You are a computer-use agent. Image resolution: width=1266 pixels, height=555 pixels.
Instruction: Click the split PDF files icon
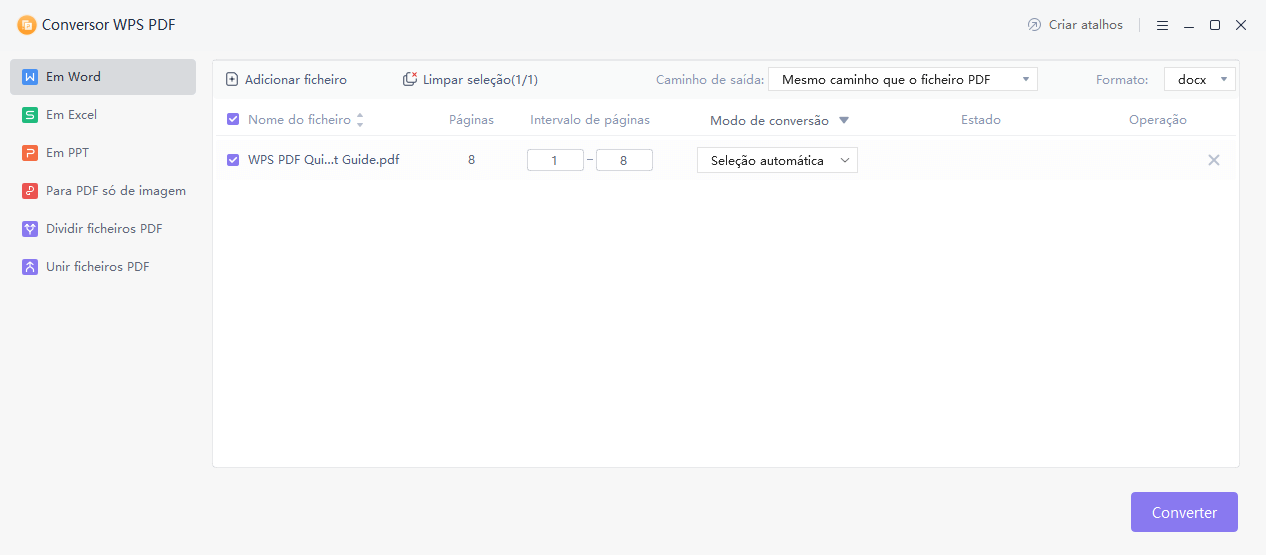(30, 229)
